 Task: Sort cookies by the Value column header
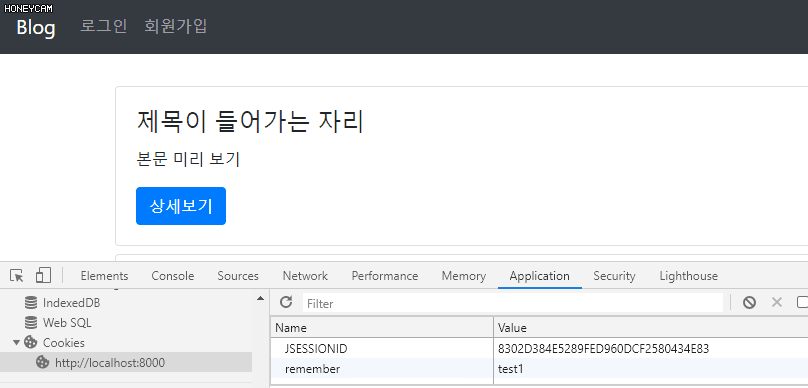coord(651,328)
